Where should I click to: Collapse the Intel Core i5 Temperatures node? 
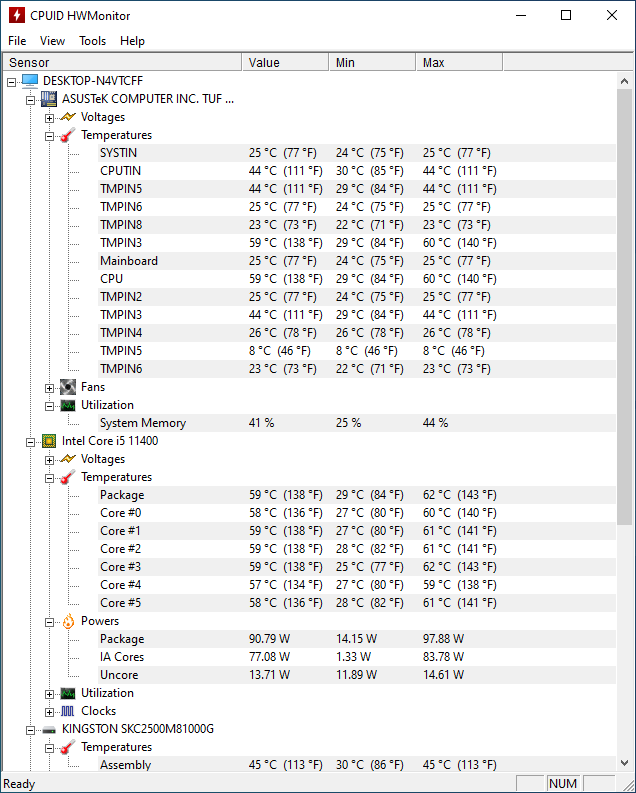49,477
